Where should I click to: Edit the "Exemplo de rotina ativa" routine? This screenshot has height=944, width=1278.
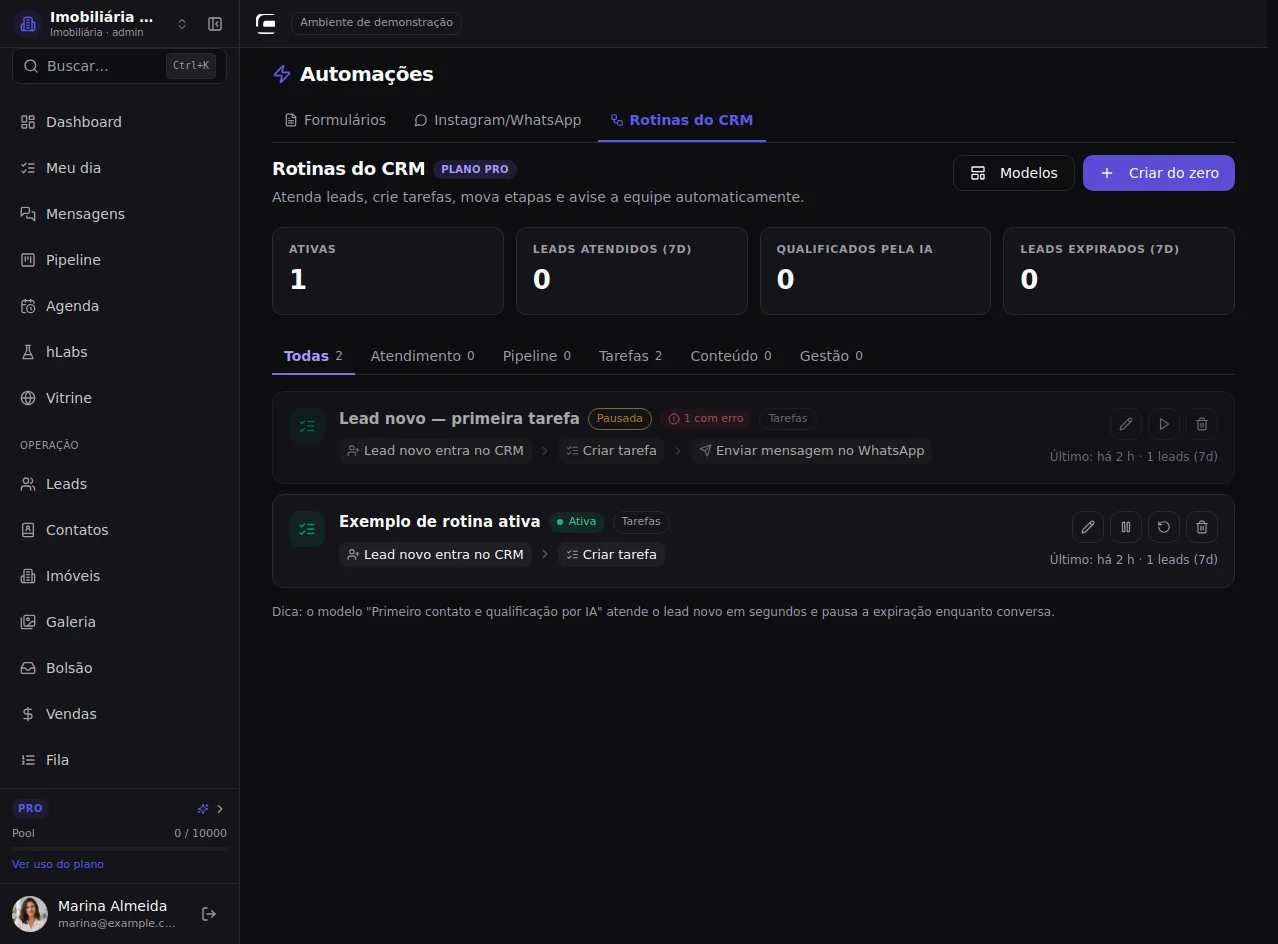1088,527
